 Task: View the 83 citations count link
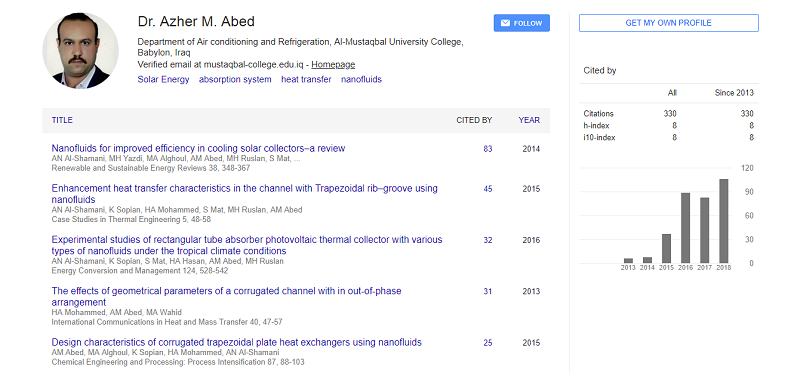pyautogui.click(x=488, y=149)
